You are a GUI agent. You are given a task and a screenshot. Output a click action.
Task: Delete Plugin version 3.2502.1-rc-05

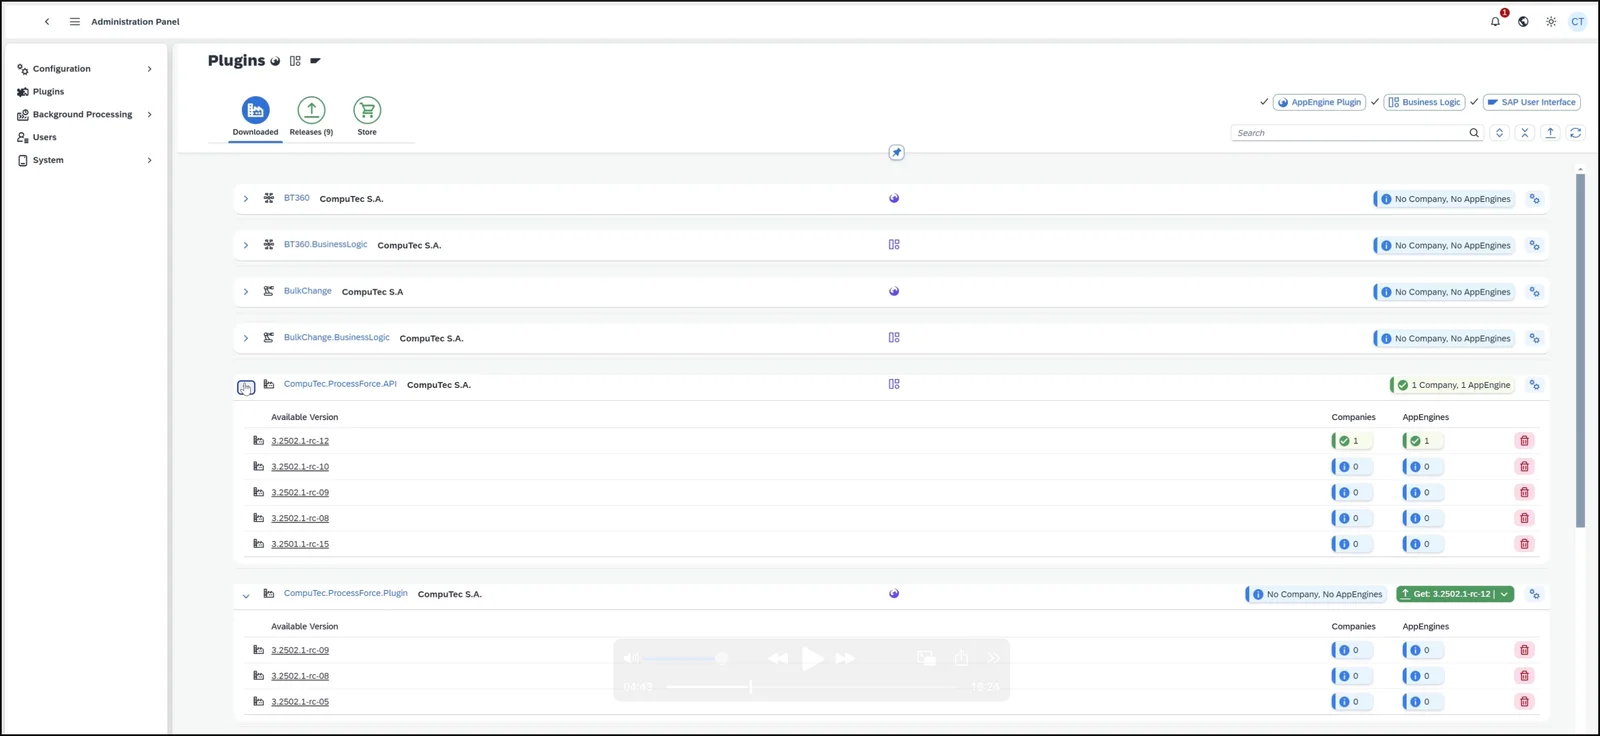pyautogui.click(x=1524, y=702)
